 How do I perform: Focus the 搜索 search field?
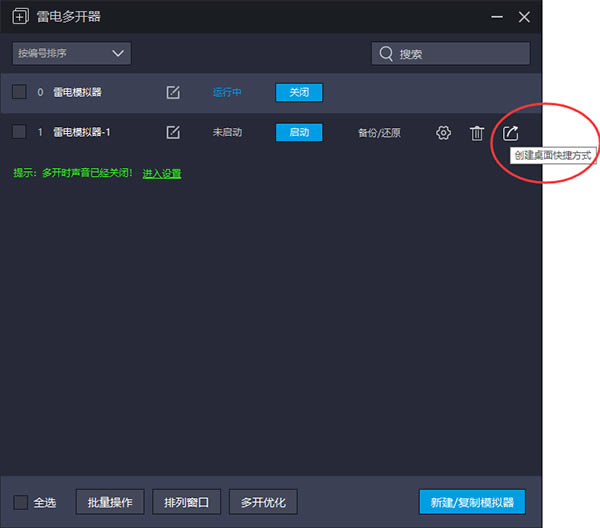pyautogui.click(x=451, y=54)
